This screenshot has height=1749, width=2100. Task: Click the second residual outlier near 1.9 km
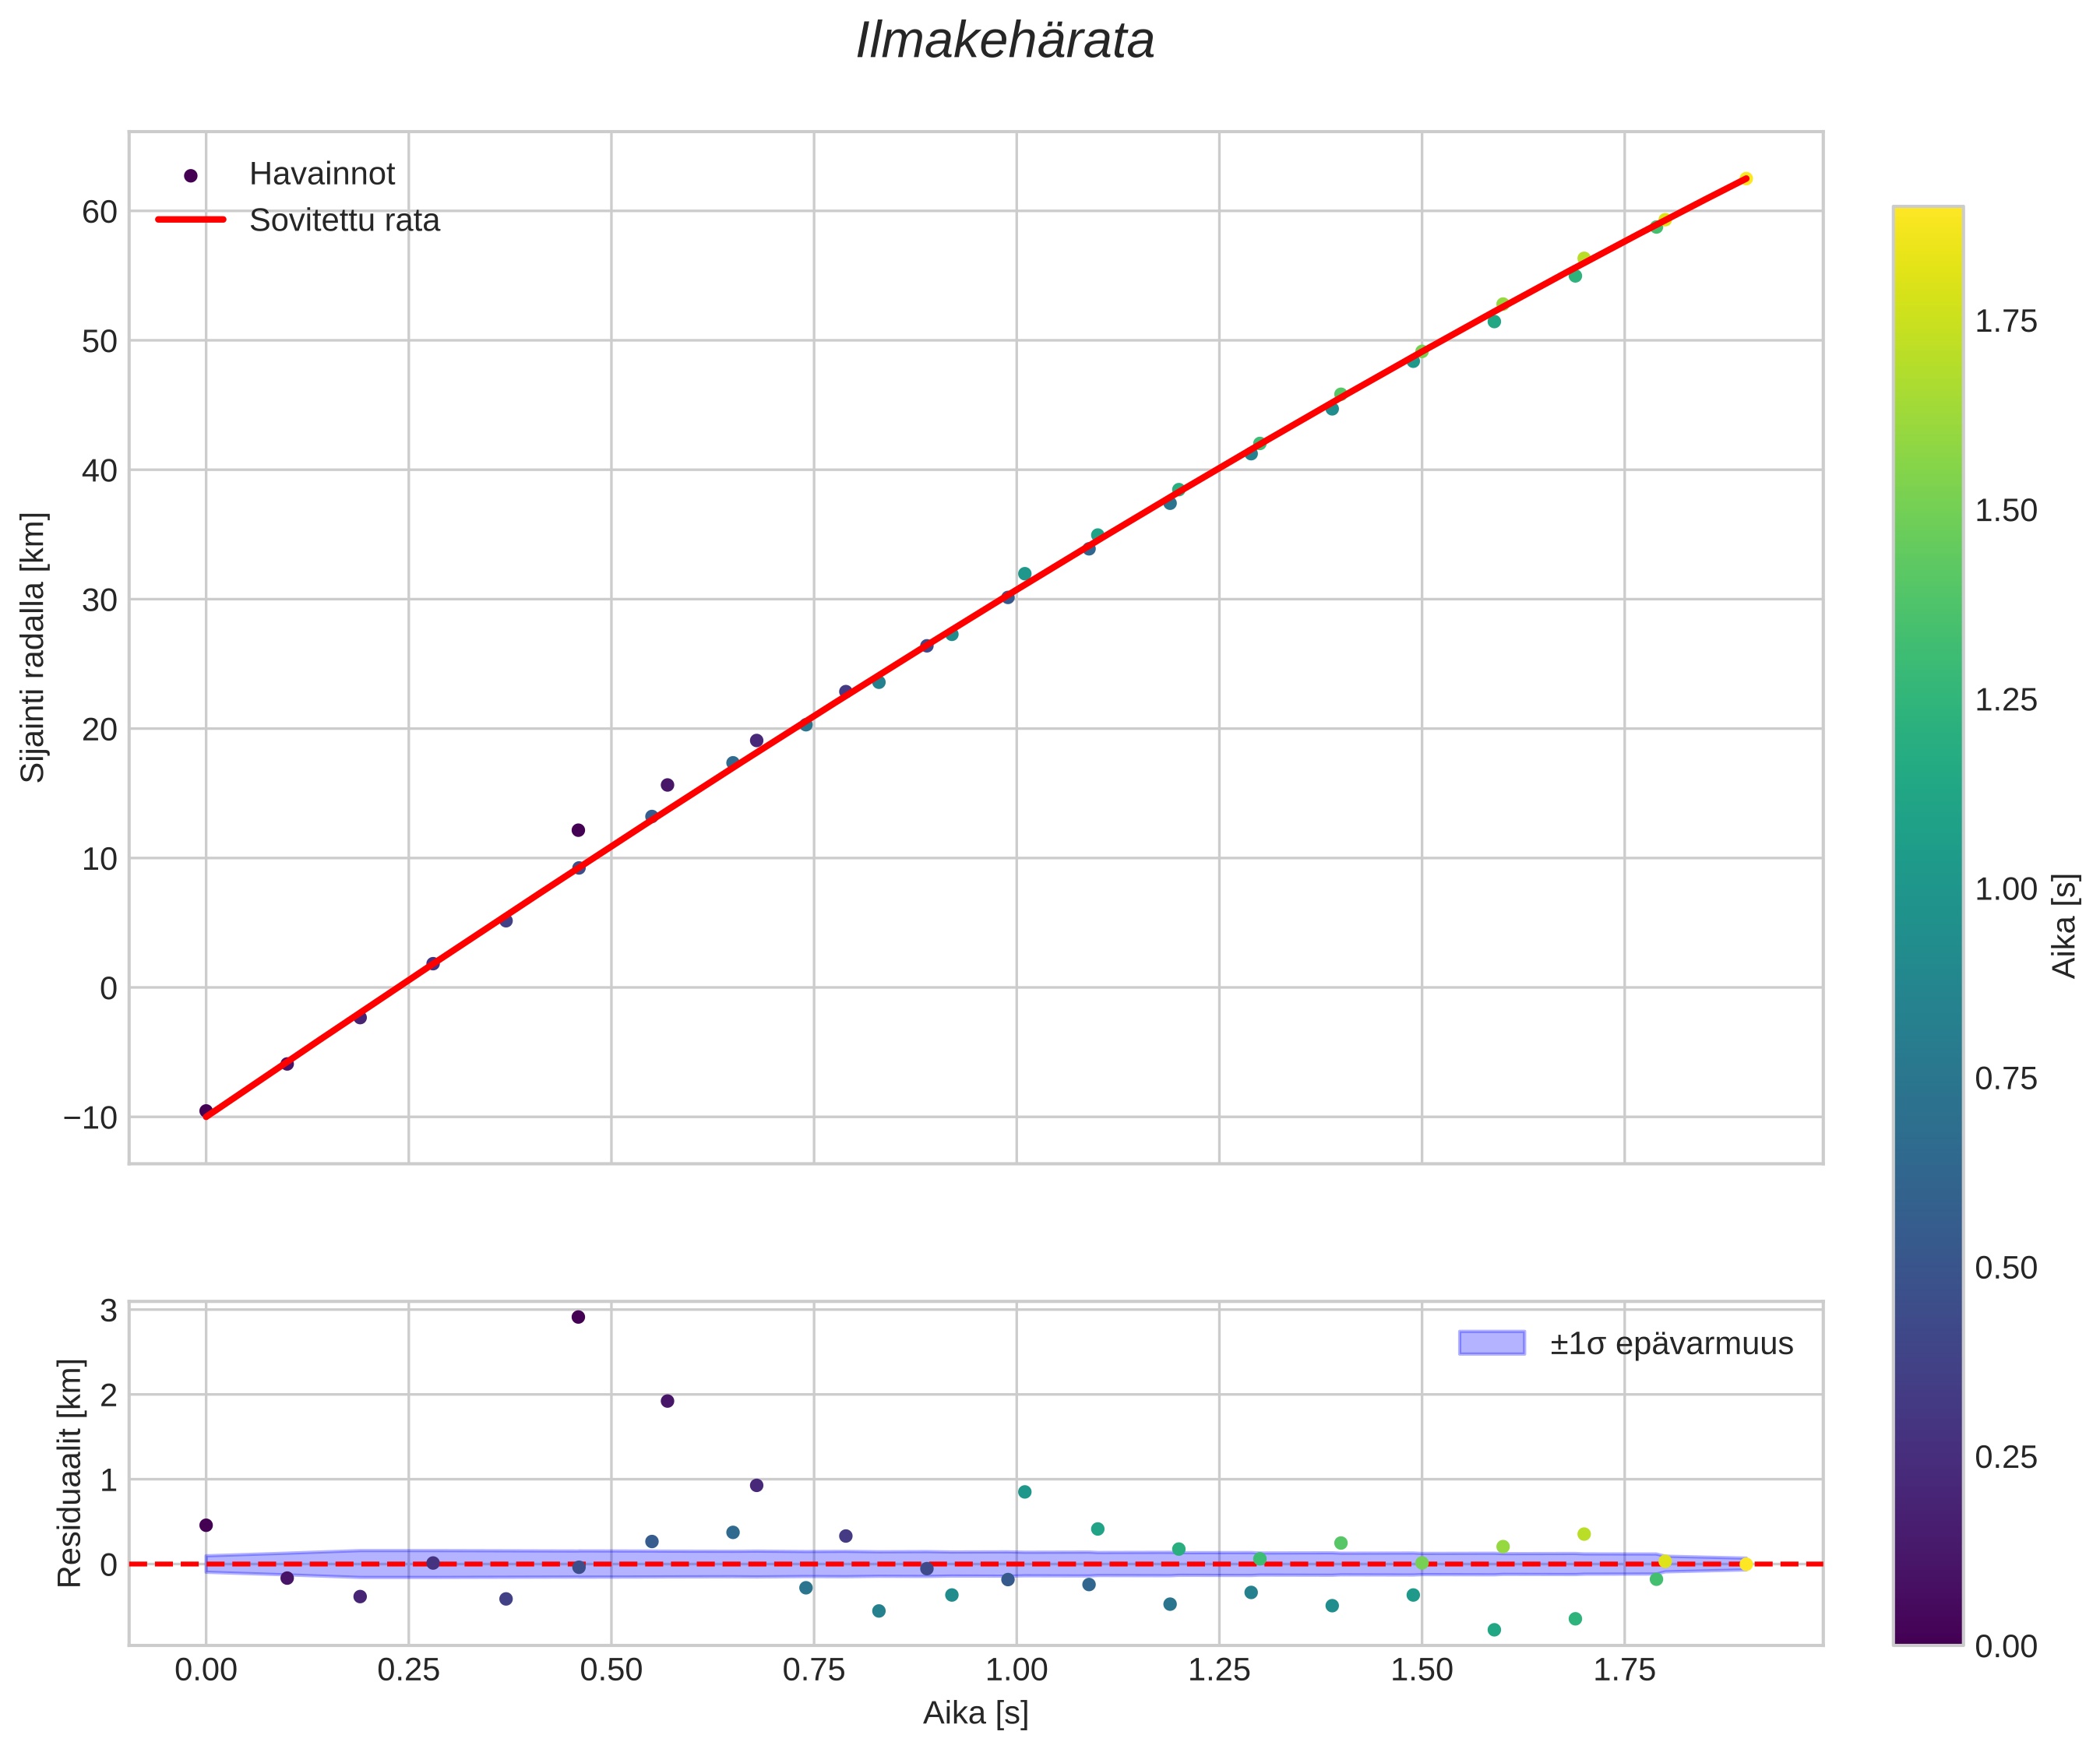[x=667, y=1401]
